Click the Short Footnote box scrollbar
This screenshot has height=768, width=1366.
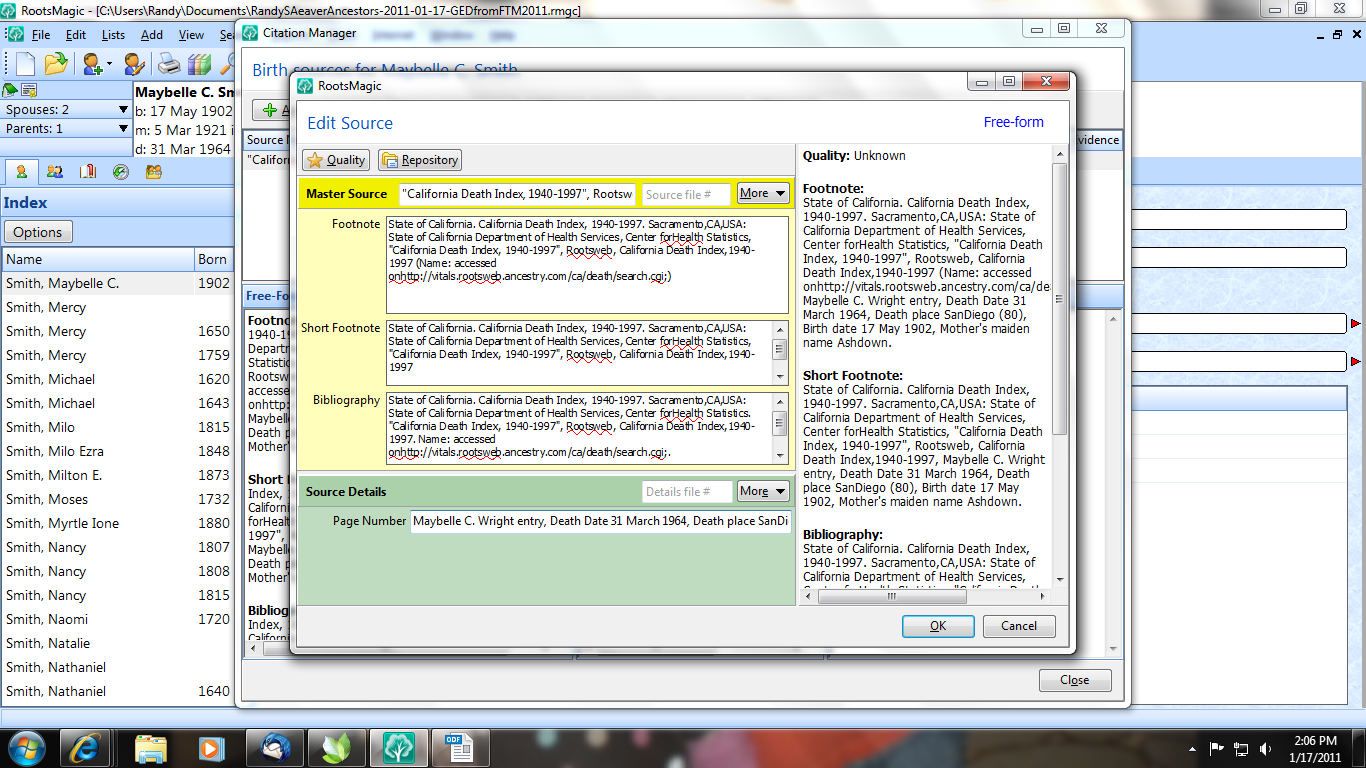click(x=781, y=352)
